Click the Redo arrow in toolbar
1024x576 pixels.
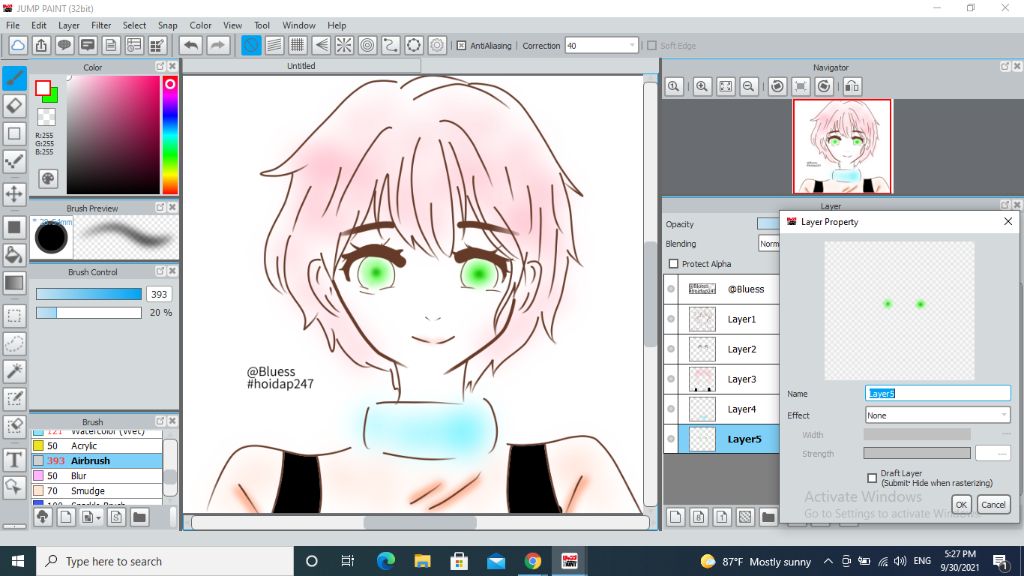point(218,45)
